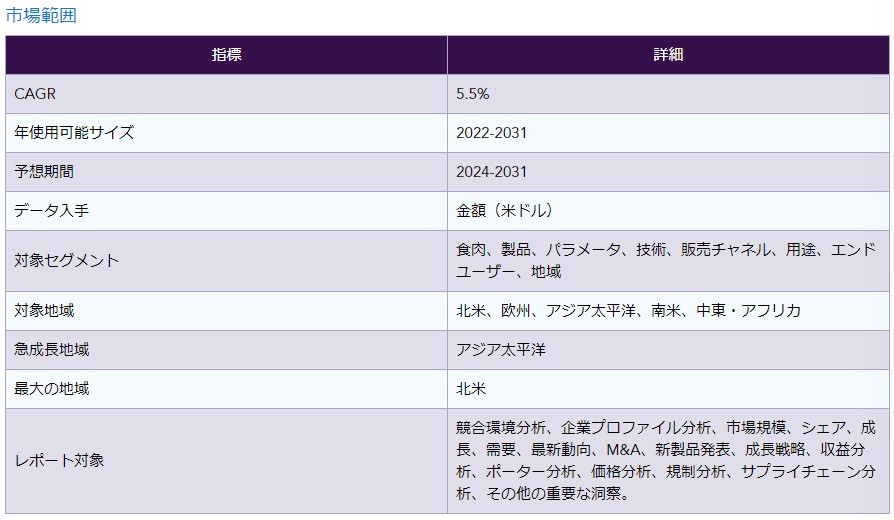This screenshot has height=520, width=894.
Task: Click the レポート対象 row label
Action: click(x=59, y=461)
